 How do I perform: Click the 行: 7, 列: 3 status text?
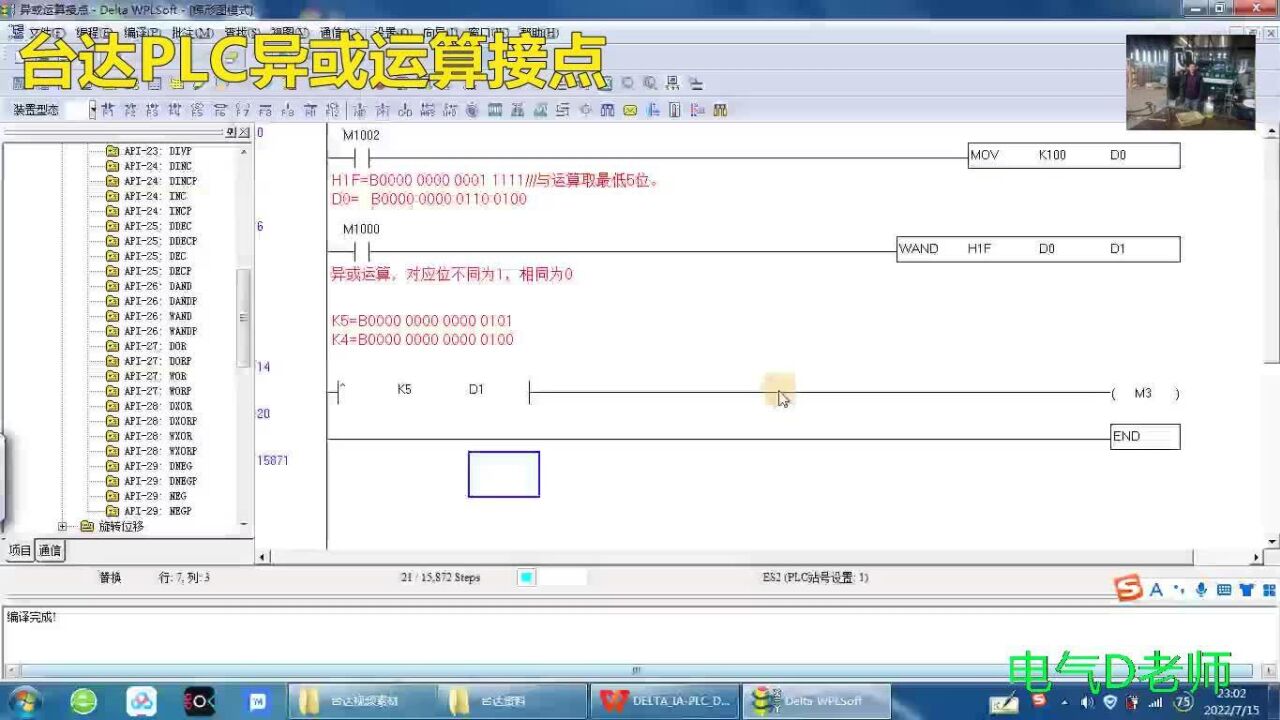[x=184, y=578]
